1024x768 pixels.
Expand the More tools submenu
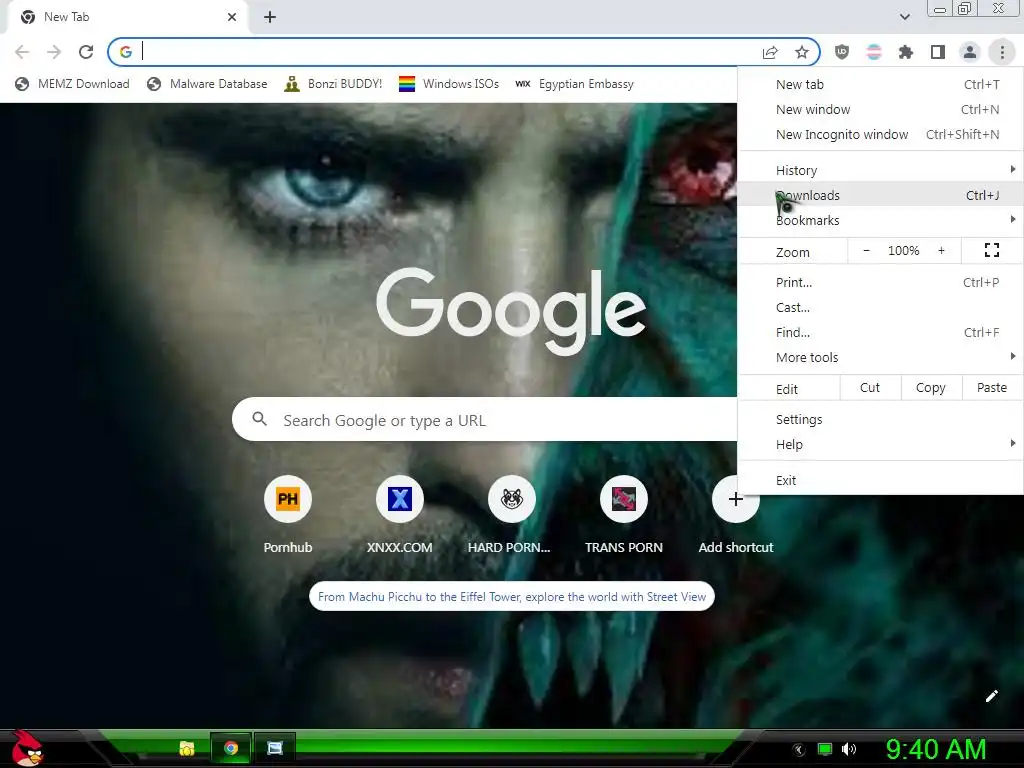(x=880, y=357)
